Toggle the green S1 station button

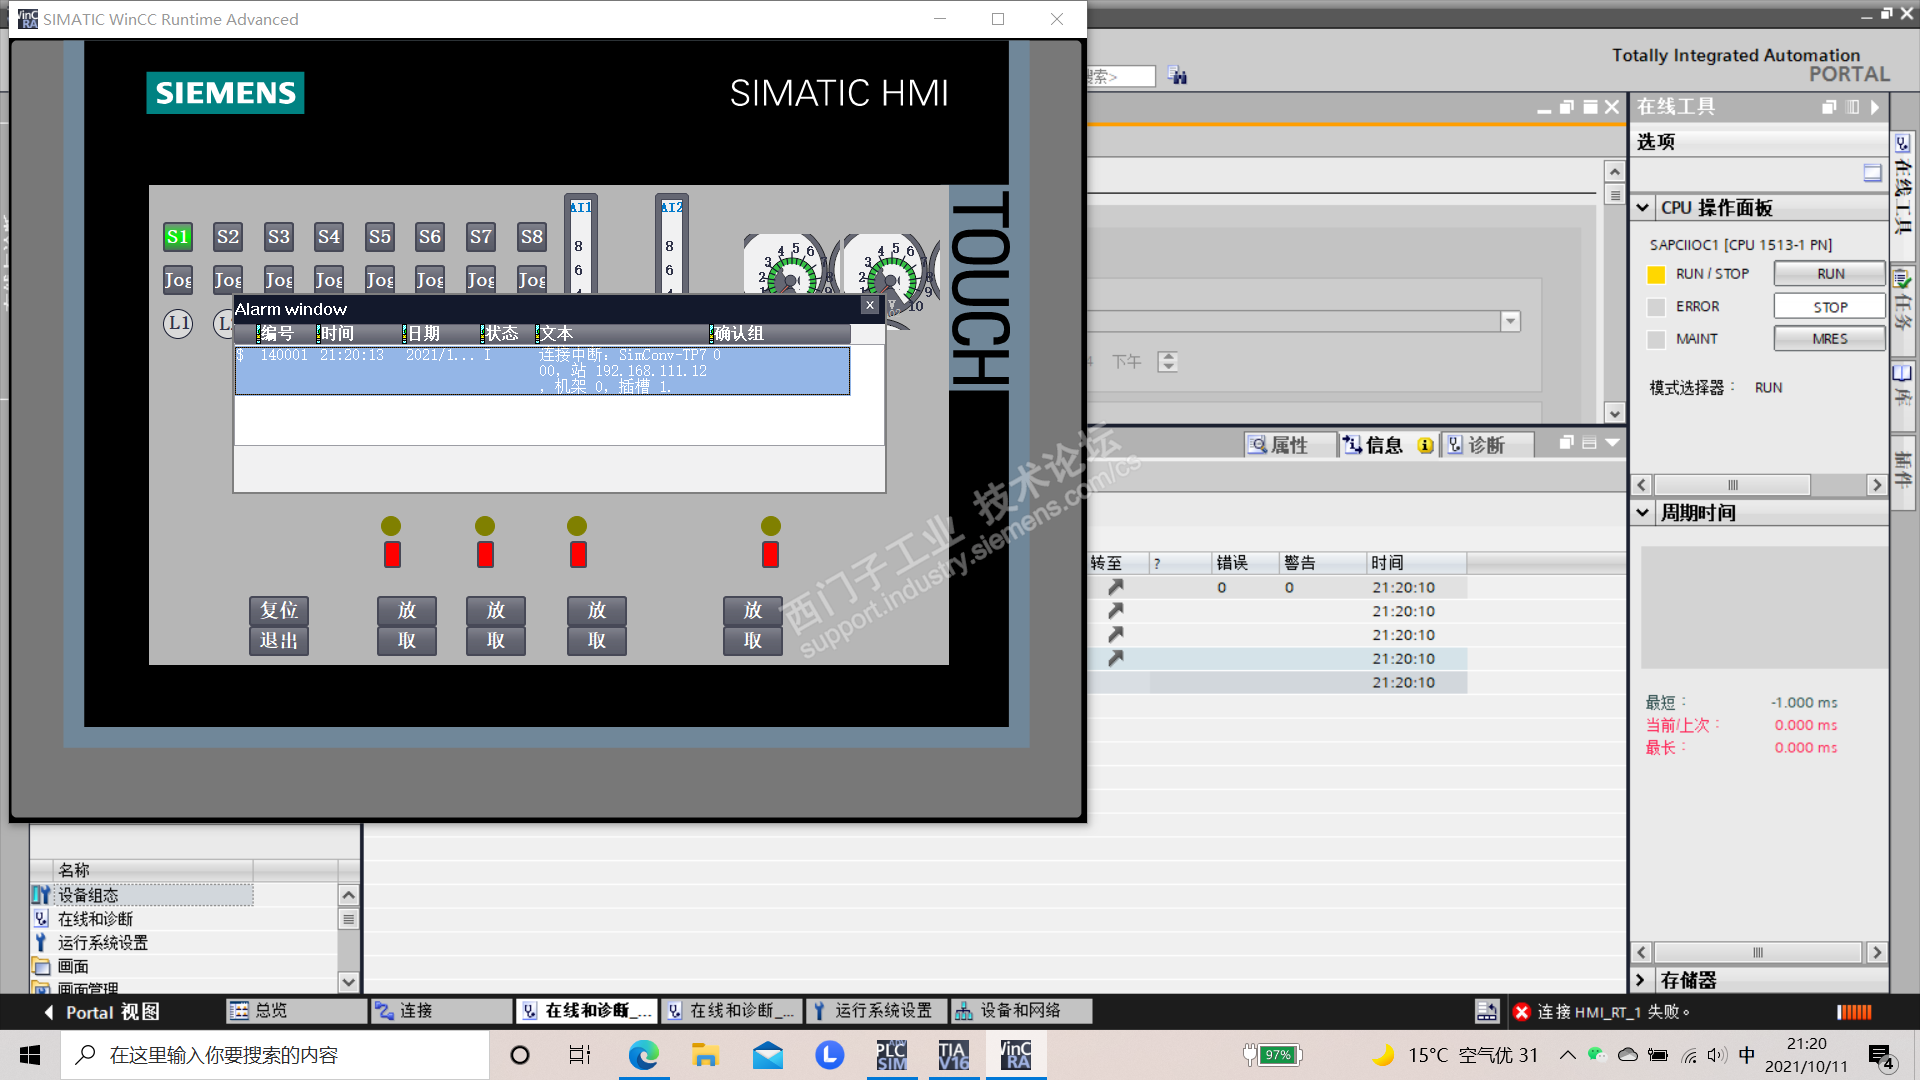tap(178, 237)
